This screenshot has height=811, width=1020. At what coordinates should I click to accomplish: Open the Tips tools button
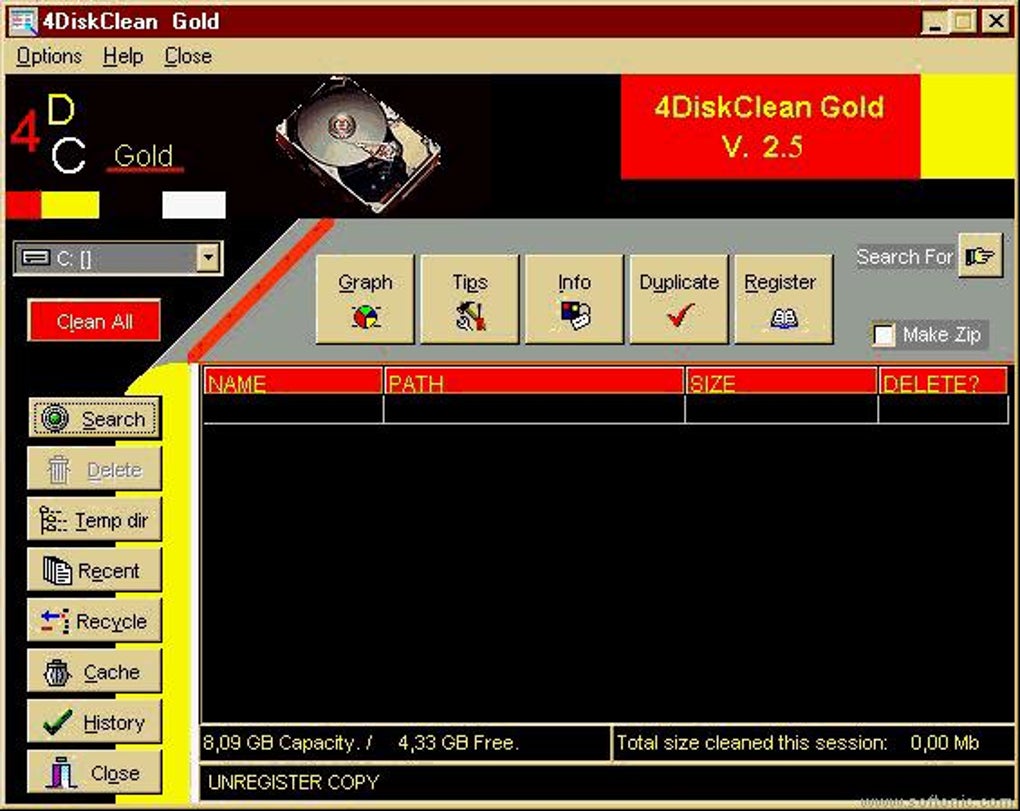[470, 299]
